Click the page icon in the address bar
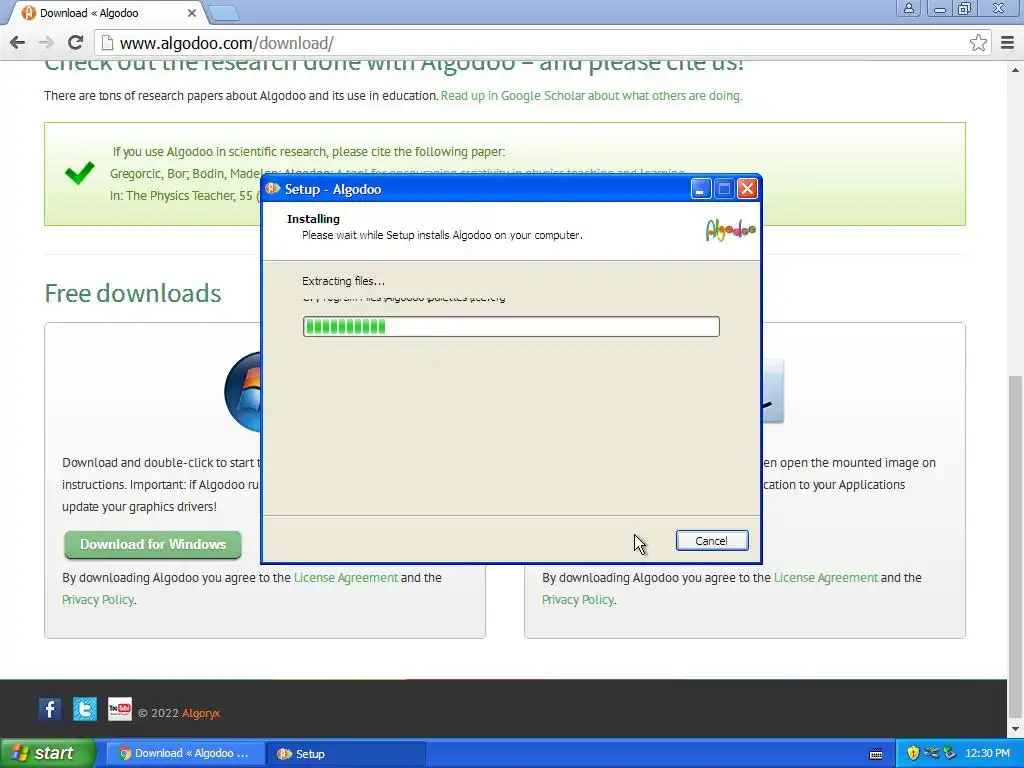The image size is (1024, 768). tap(108, 43)
